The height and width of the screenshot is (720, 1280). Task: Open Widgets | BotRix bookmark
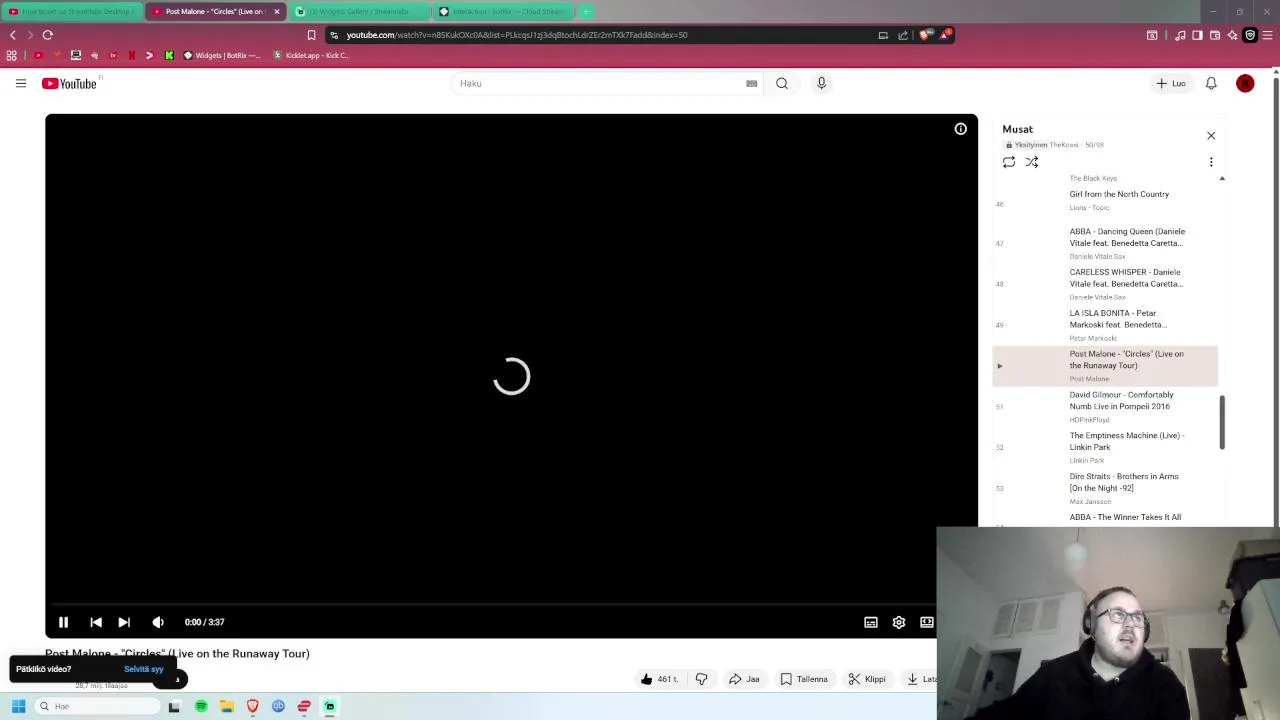221,55
